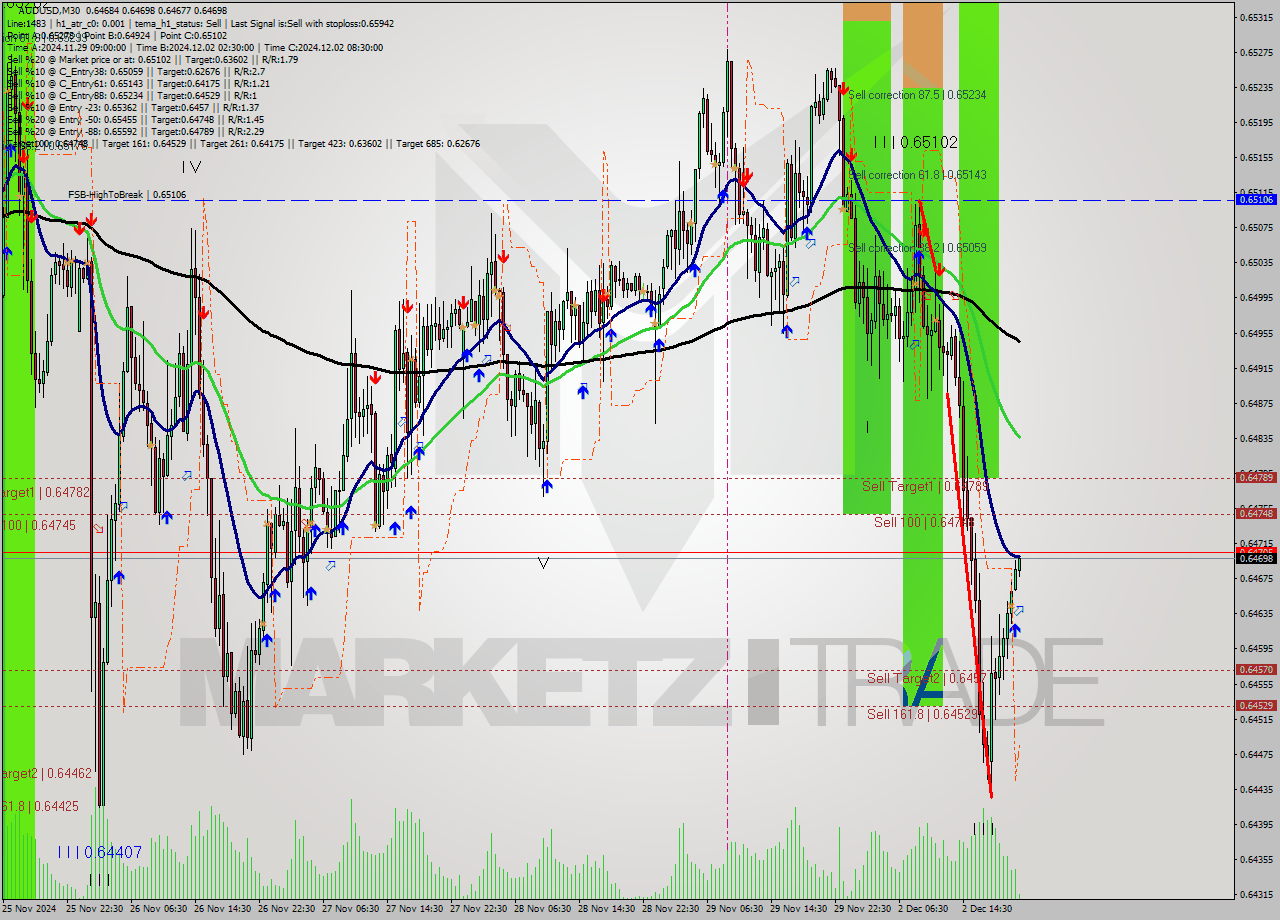Click the 0.65315 price axis value
Viewport: 1280px width, 920px height.
tap(1256, 17)
